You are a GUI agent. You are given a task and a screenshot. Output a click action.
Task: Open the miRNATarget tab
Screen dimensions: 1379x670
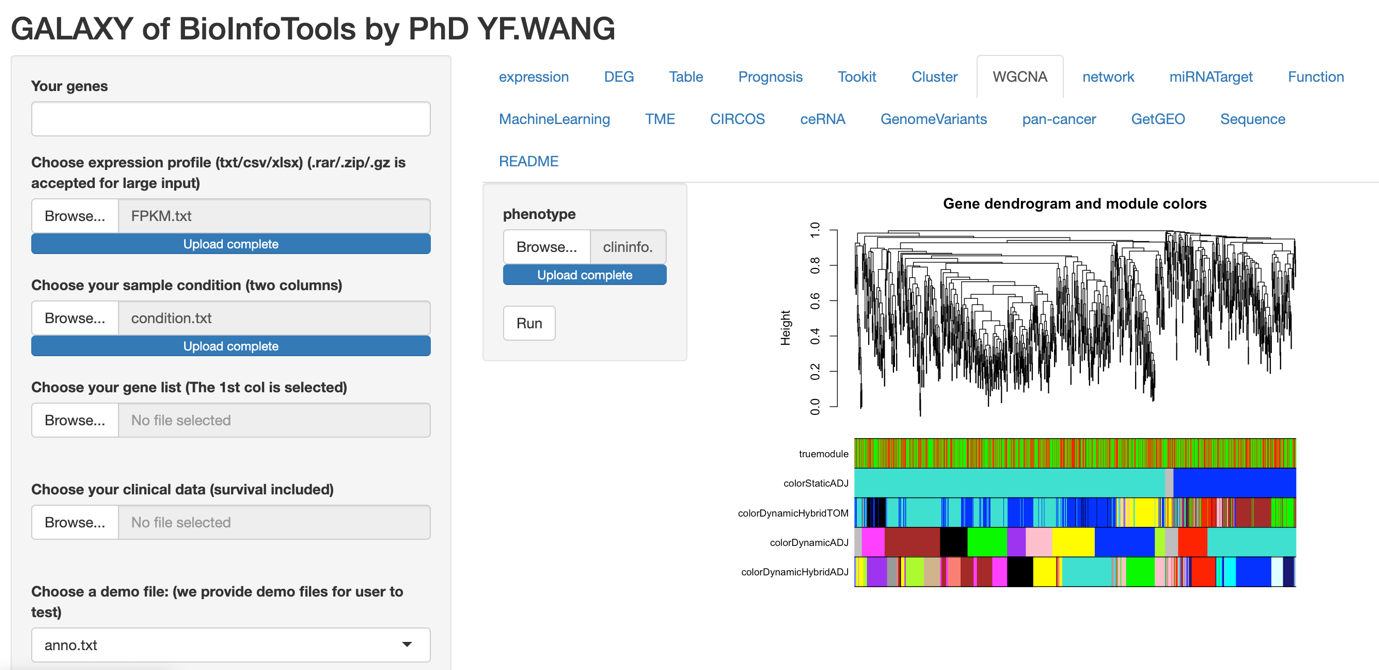[x=1210, y=77]
